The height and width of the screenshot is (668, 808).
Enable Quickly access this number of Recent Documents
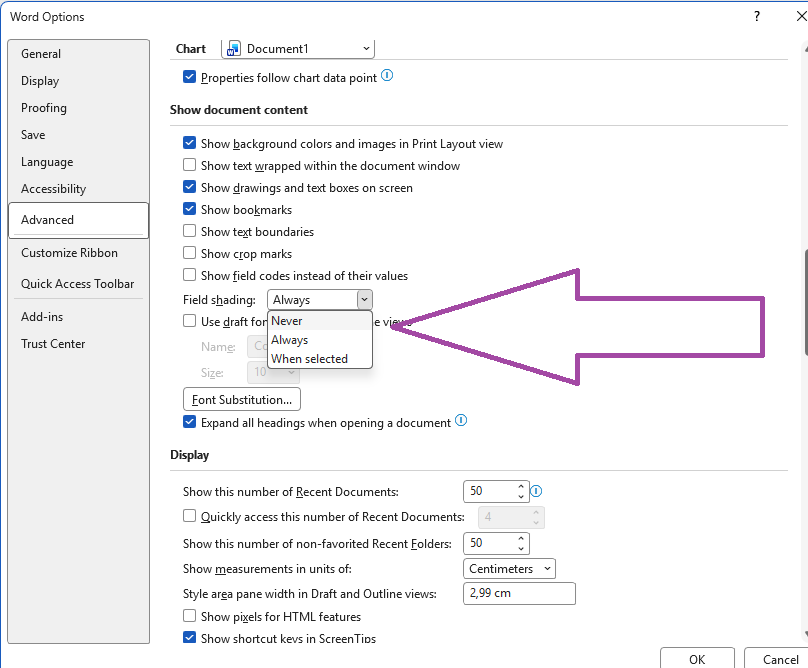pos(189,516)
